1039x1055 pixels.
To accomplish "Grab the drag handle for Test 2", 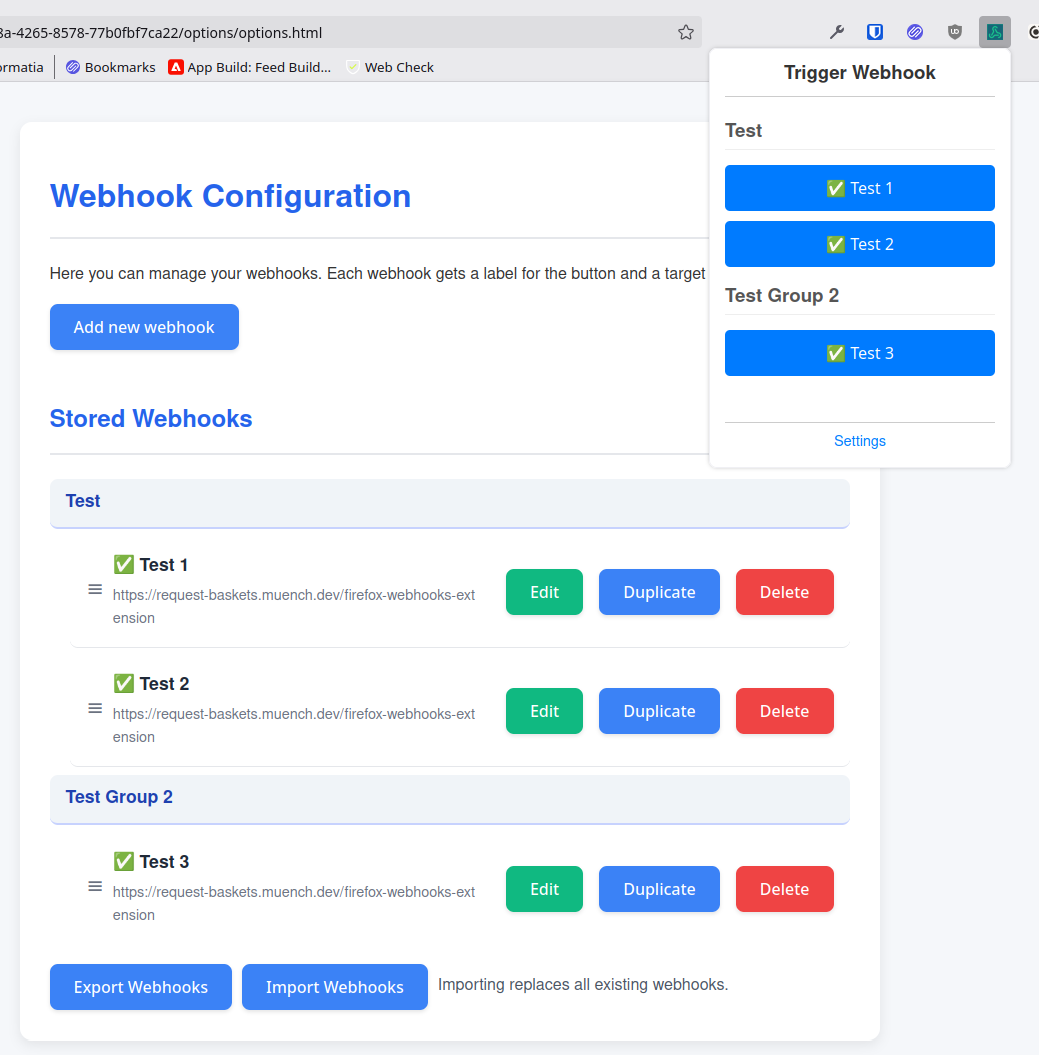I will [x=96, y=708].
